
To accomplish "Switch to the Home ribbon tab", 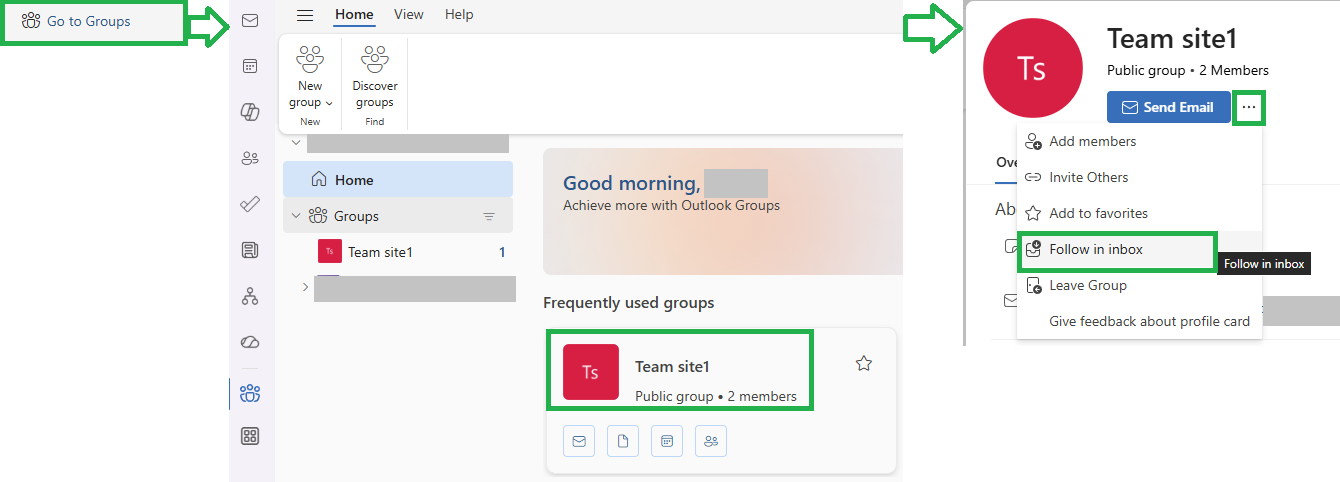I will point(354,14).
